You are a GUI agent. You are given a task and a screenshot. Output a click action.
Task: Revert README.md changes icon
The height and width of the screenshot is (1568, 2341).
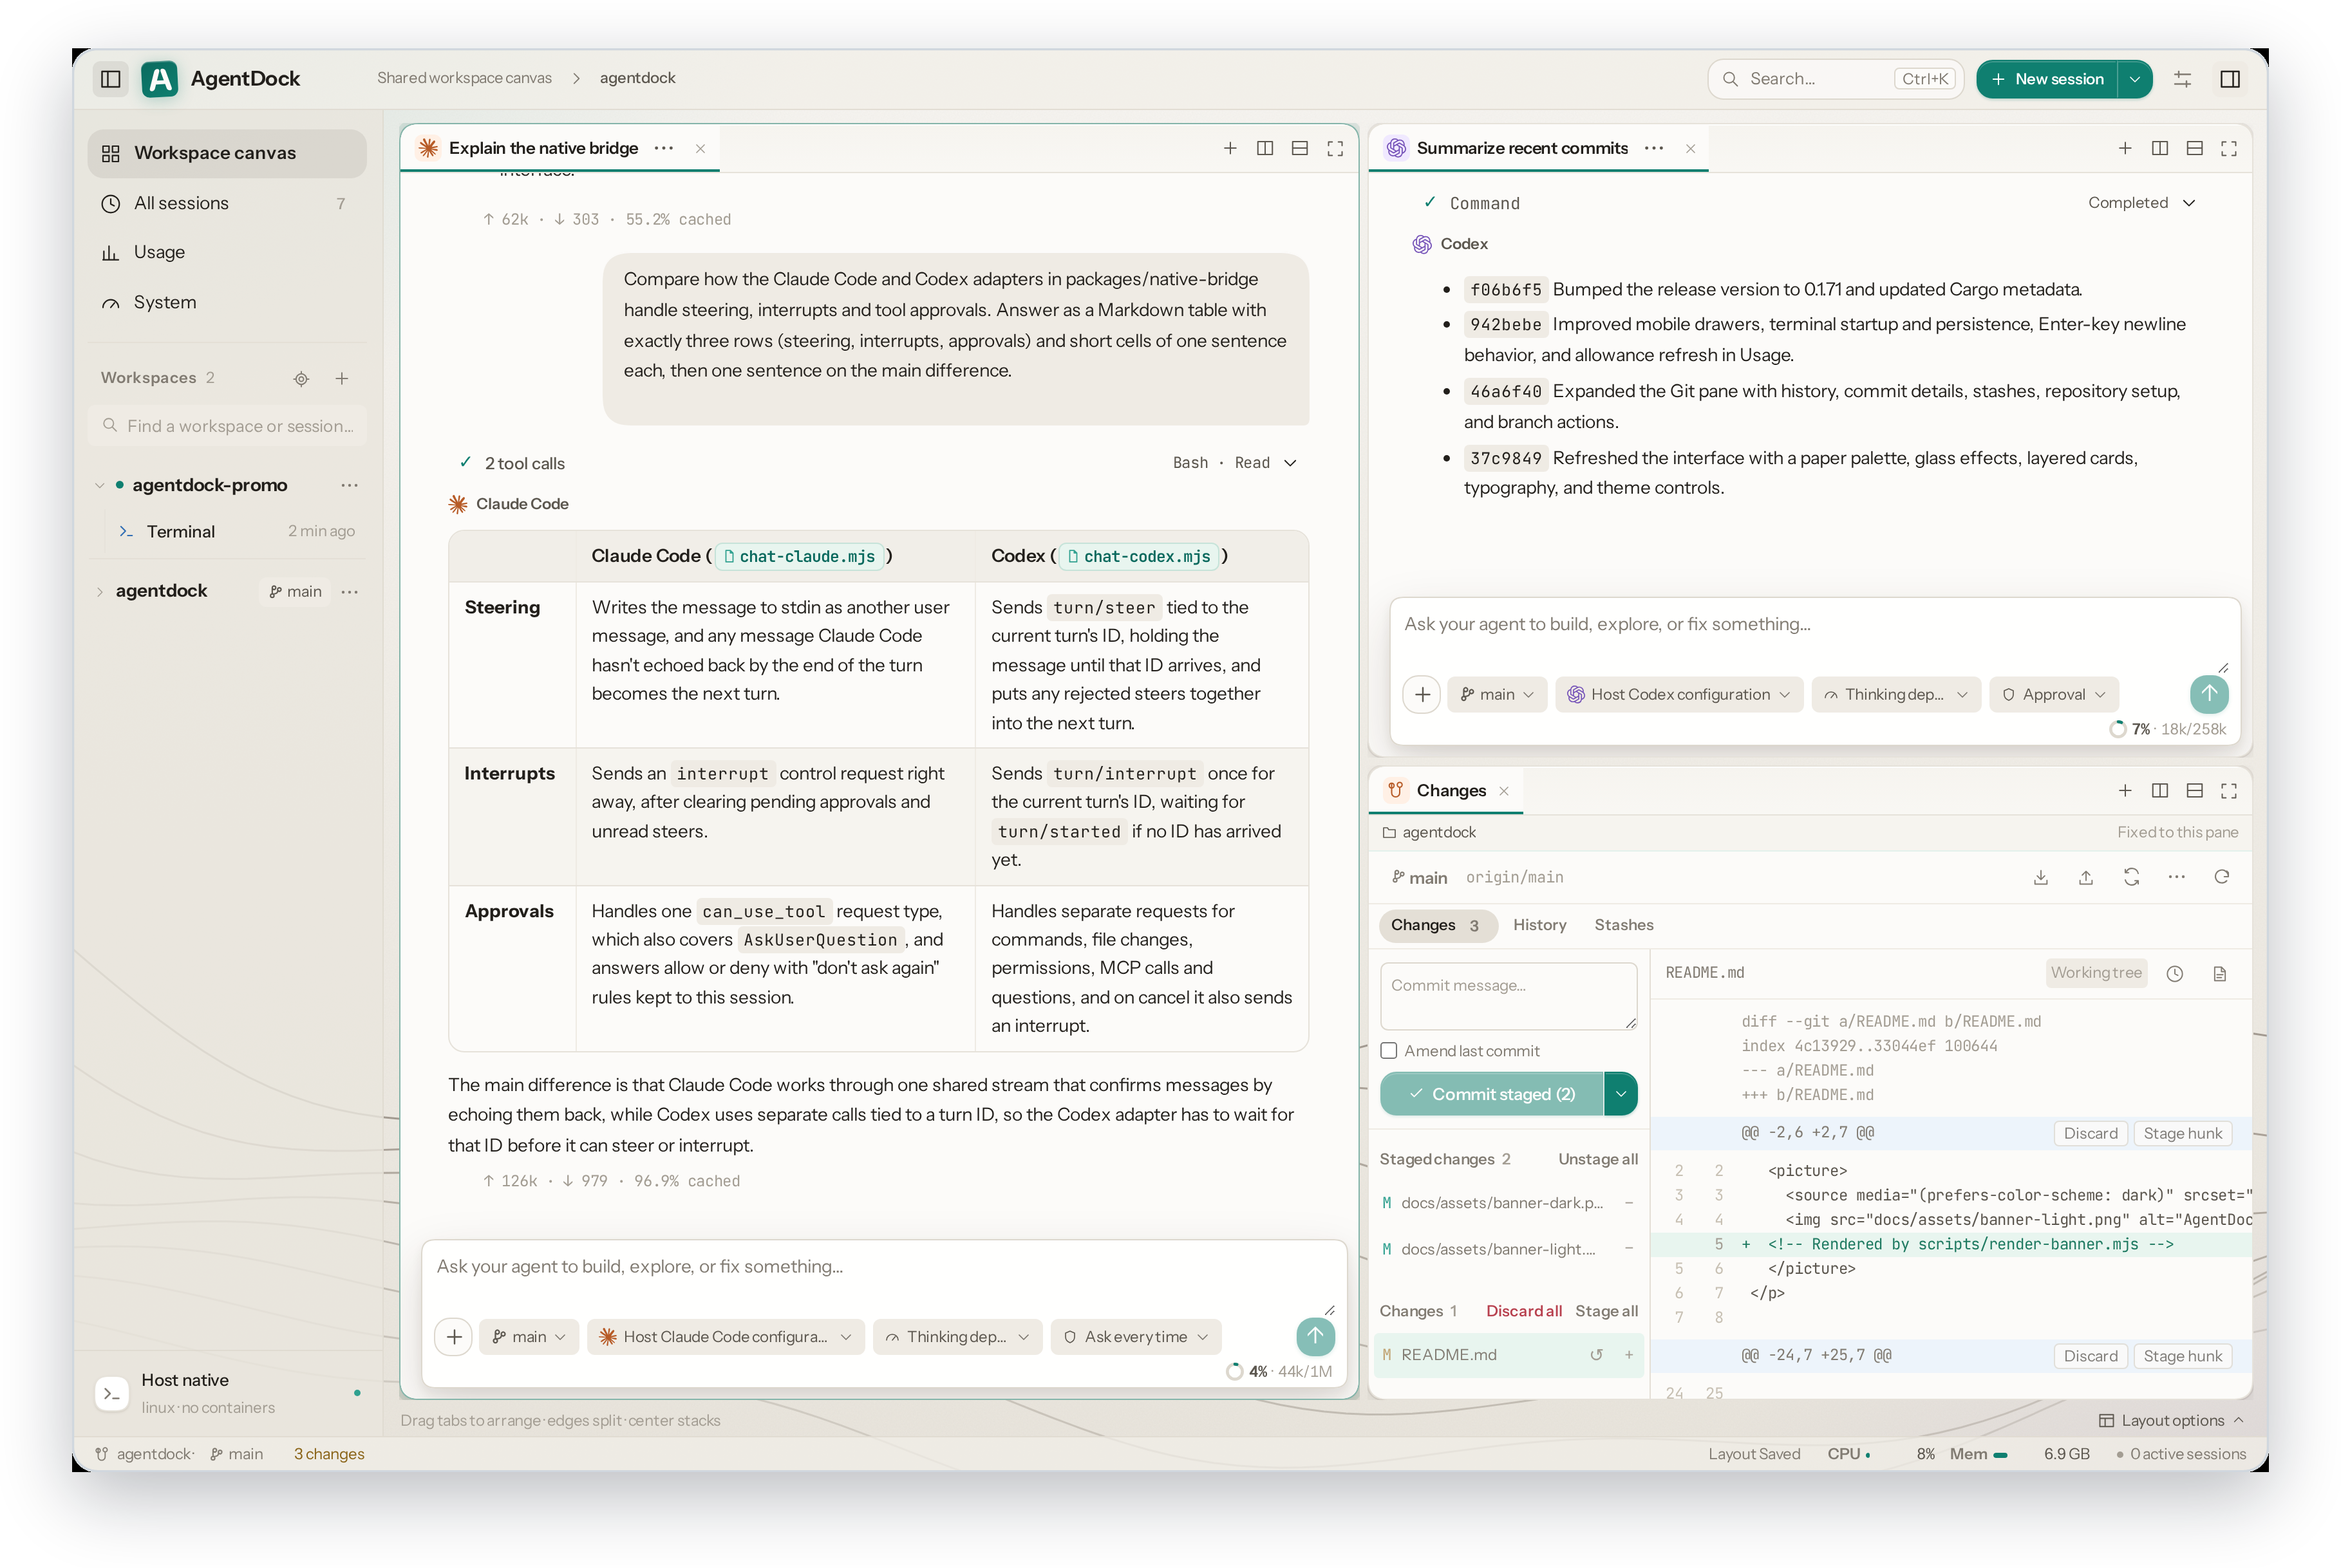tap(1596, 1354)
